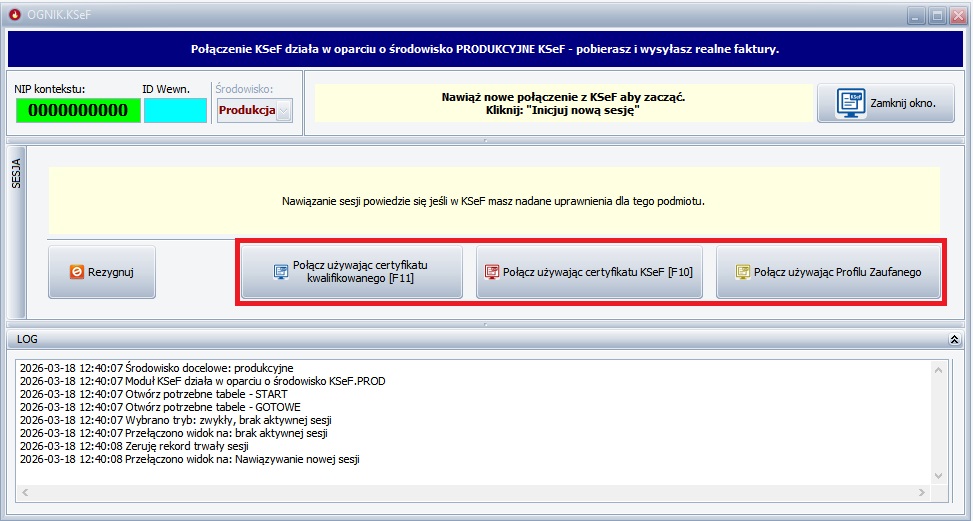Select log line 'Otwórz potrzebne tabele - GOTOWE'
This screenshot has height=521, width=973.
[x=160, y=407]
